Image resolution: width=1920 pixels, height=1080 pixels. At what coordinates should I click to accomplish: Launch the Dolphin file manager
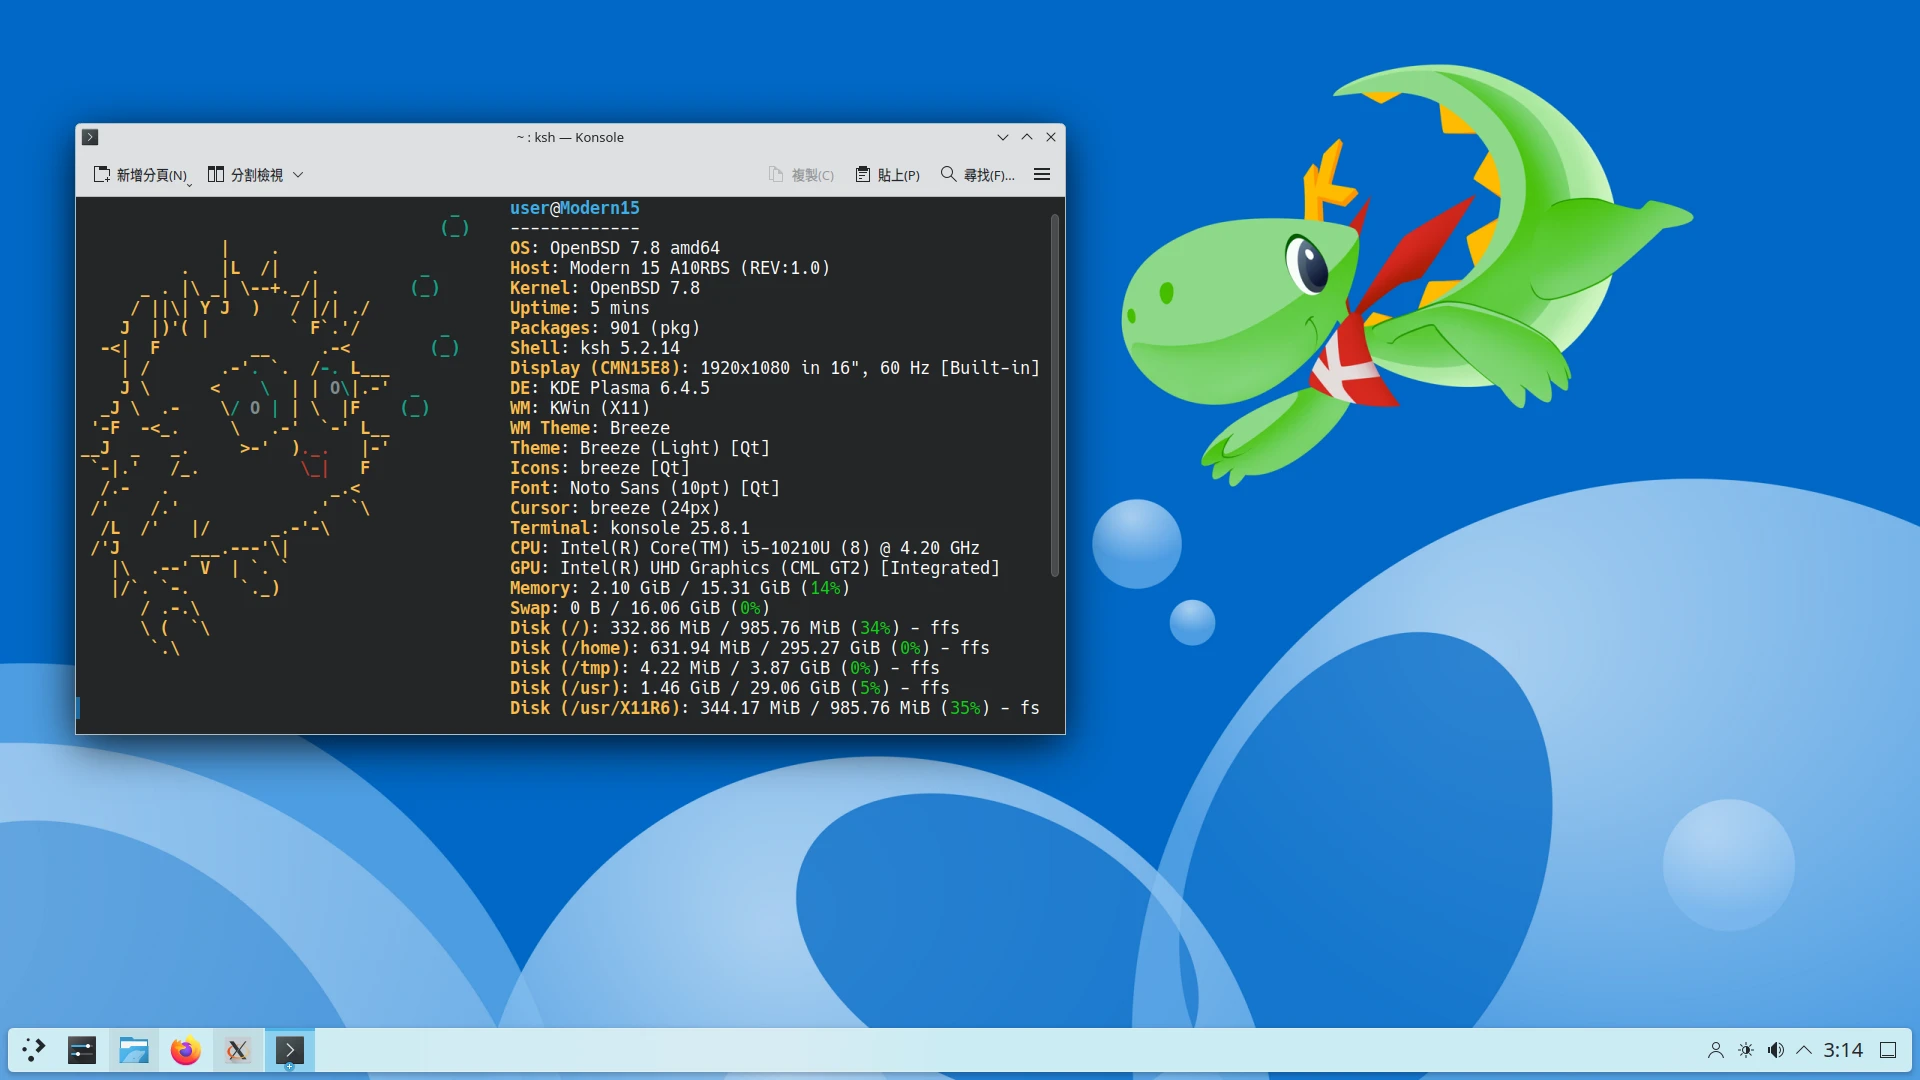pyautogui.click(x=134, y=1050)
